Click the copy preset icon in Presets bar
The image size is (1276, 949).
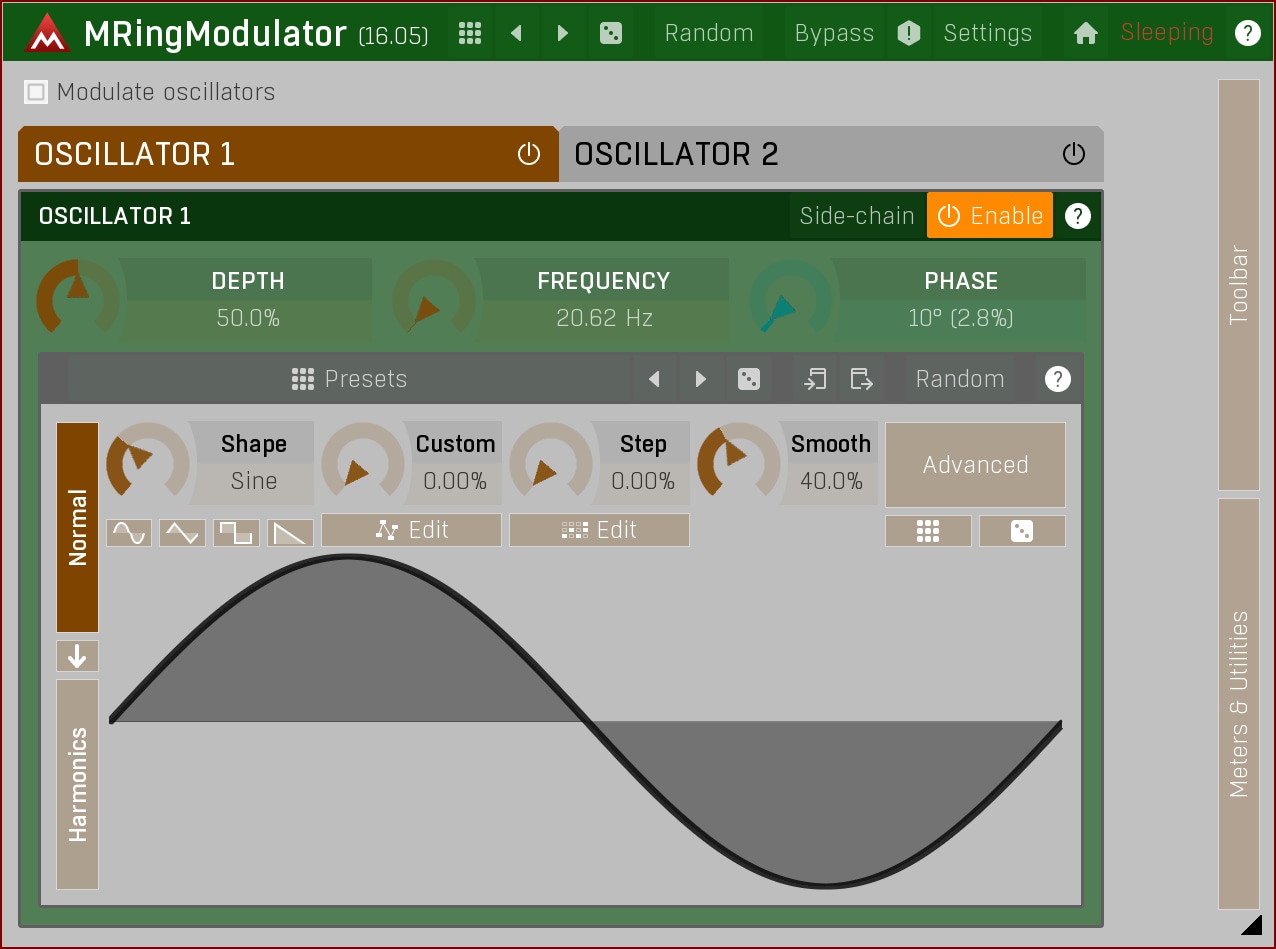(861, 379)
